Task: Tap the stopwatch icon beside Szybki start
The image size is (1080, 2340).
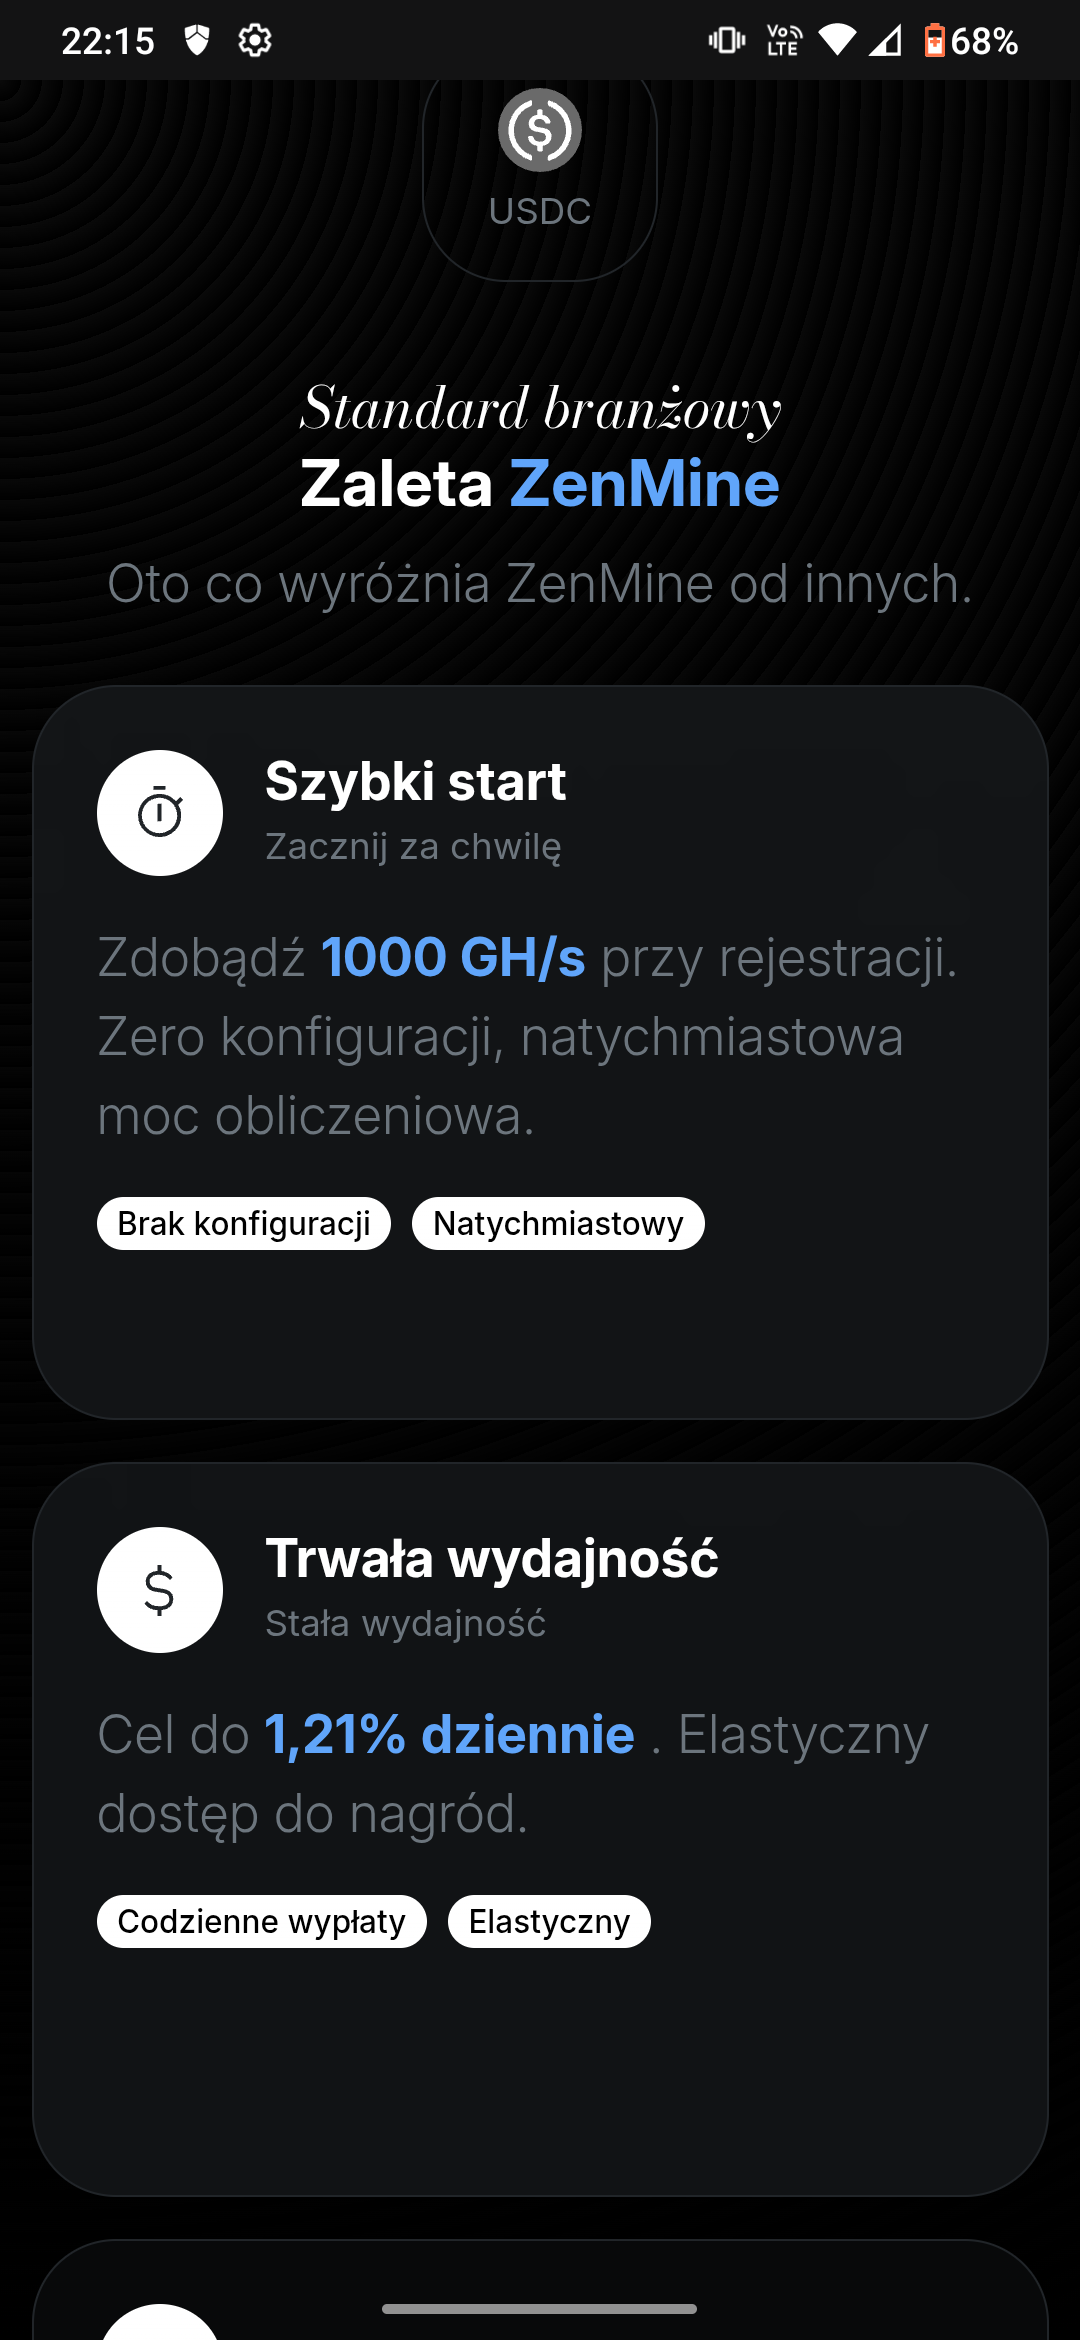Action: click(x=160, y=813)
